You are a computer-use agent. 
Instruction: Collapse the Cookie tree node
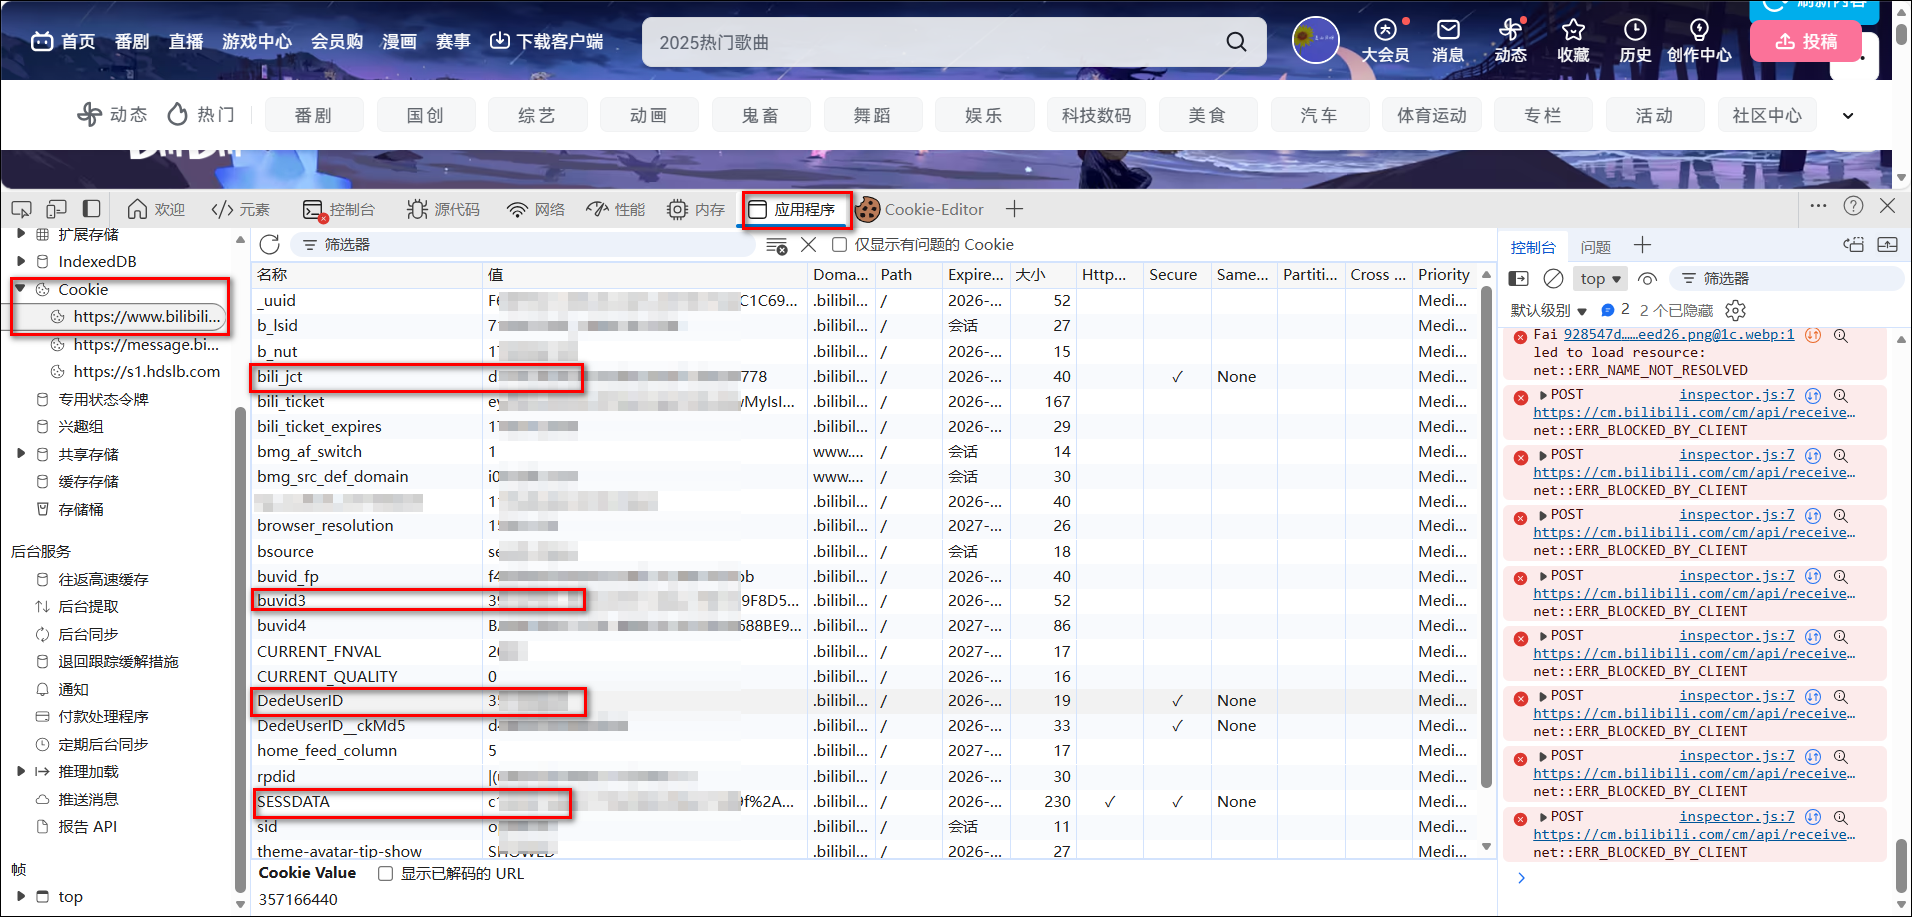20,289
